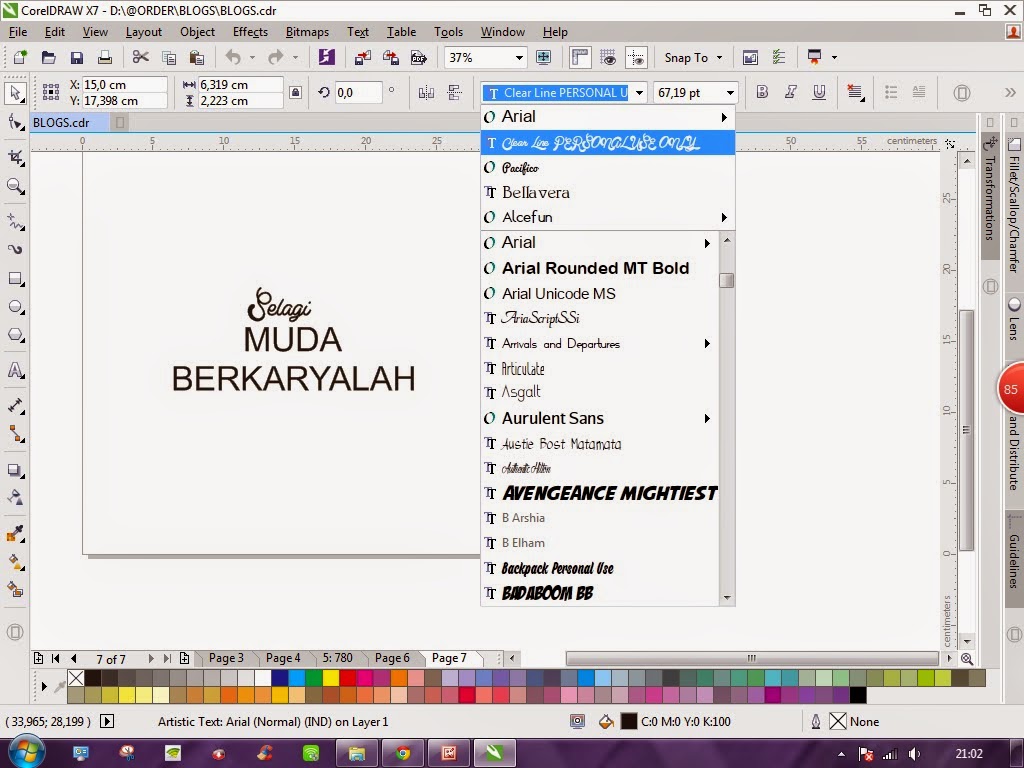
Task: Open the font size 67,19 pt dropdown
Action: tap(730, 93)
